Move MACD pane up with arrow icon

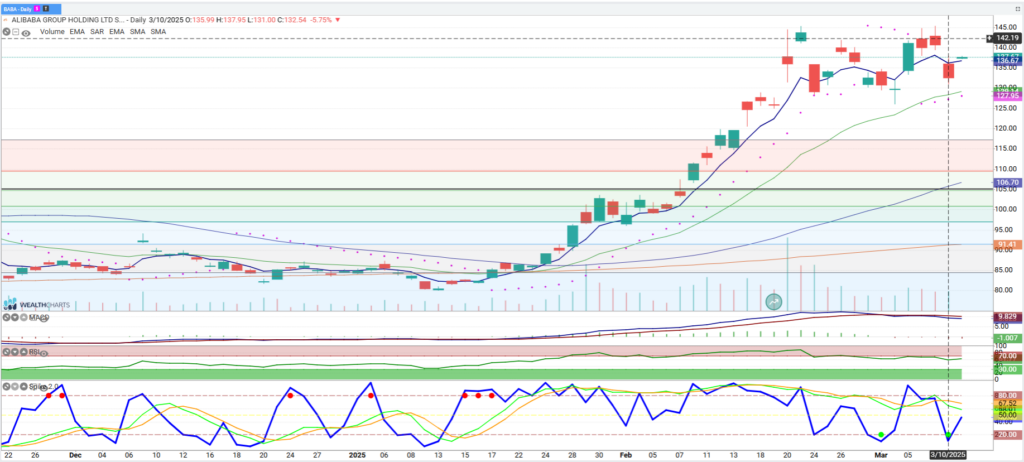(24, 318)
